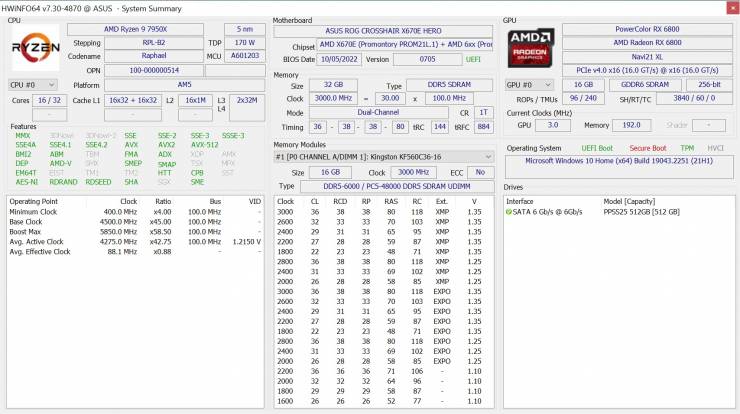Viewport: 740px width, 414px height.
Task: Select the OPN value 100-000000514
Action: (154, 70)
